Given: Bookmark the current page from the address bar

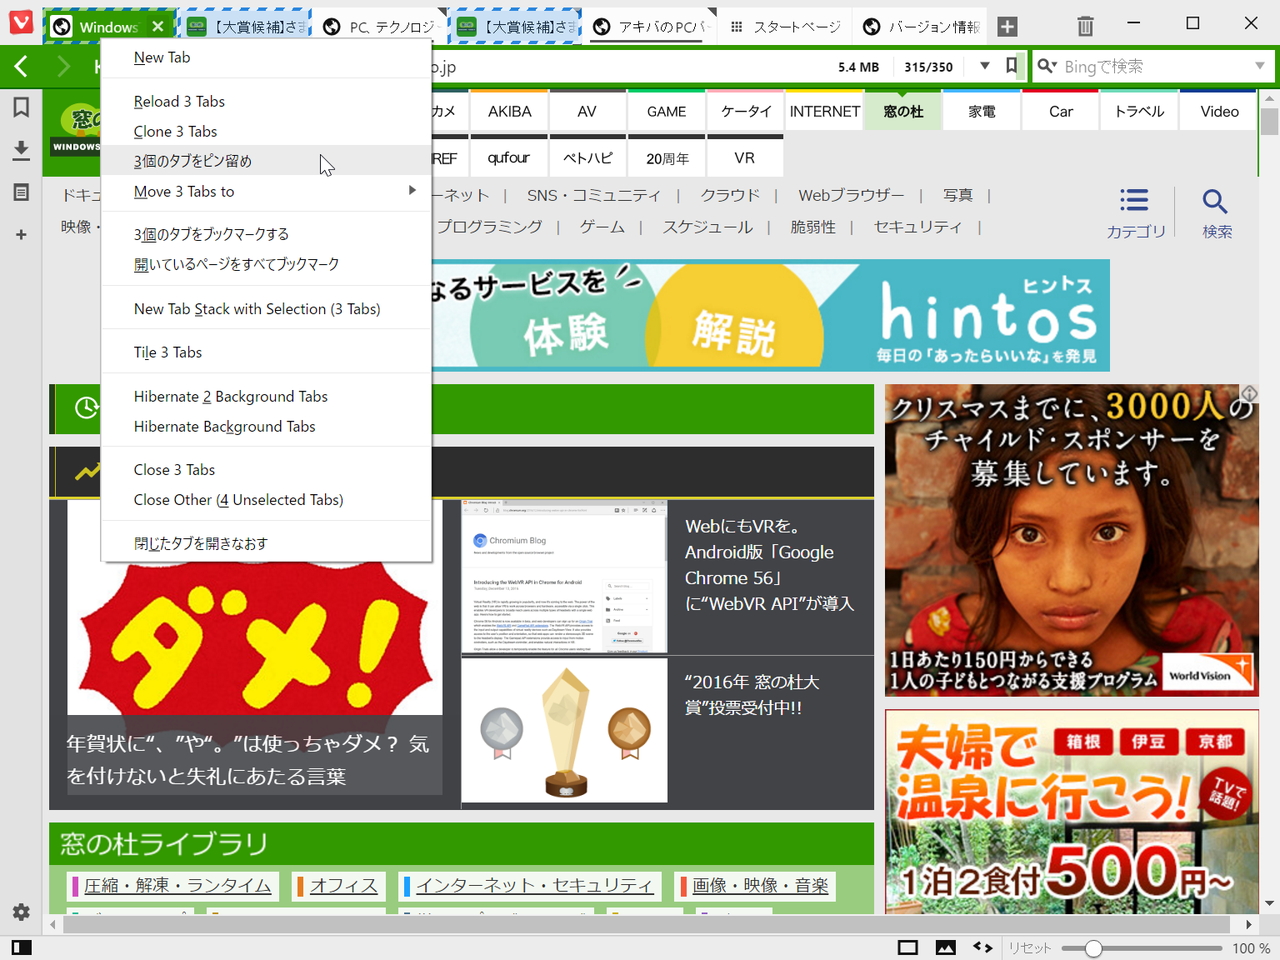Looking at the screenshot, I should [1011, 66].
